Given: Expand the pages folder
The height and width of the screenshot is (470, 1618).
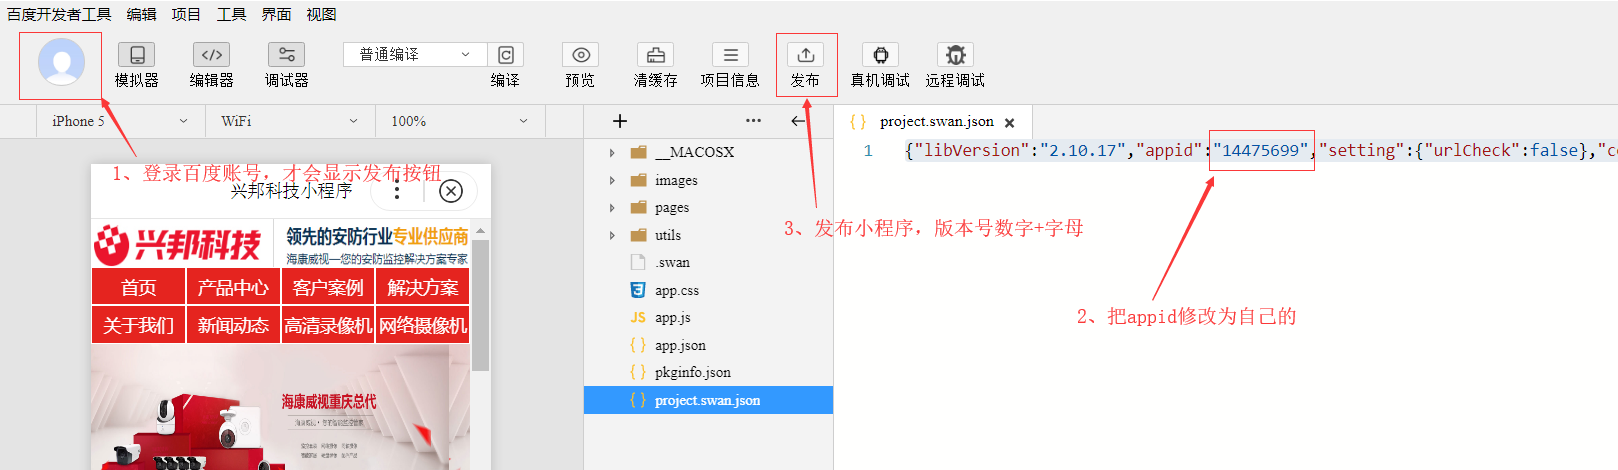Looking at the screenshot, I should (612, 208).
